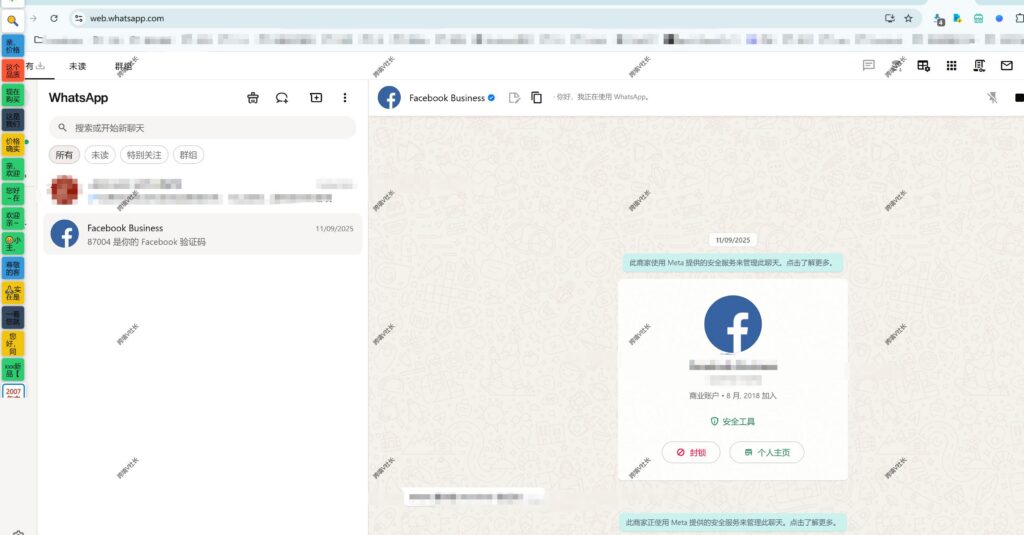Click the 封锁 block button
The width and height of the screenshot is (1024, 535).
coord(691,452)
